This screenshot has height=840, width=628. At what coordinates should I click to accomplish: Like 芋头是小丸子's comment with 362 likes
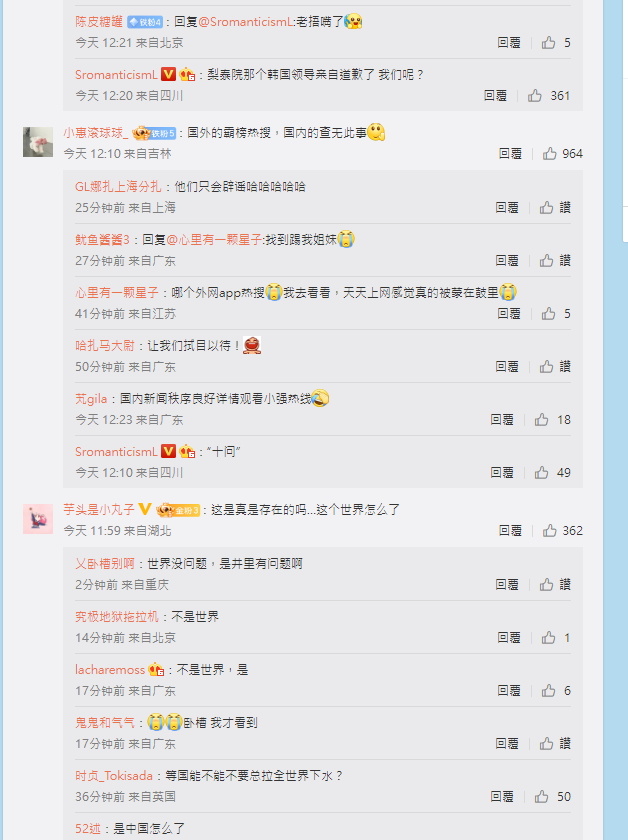(550, 531)
